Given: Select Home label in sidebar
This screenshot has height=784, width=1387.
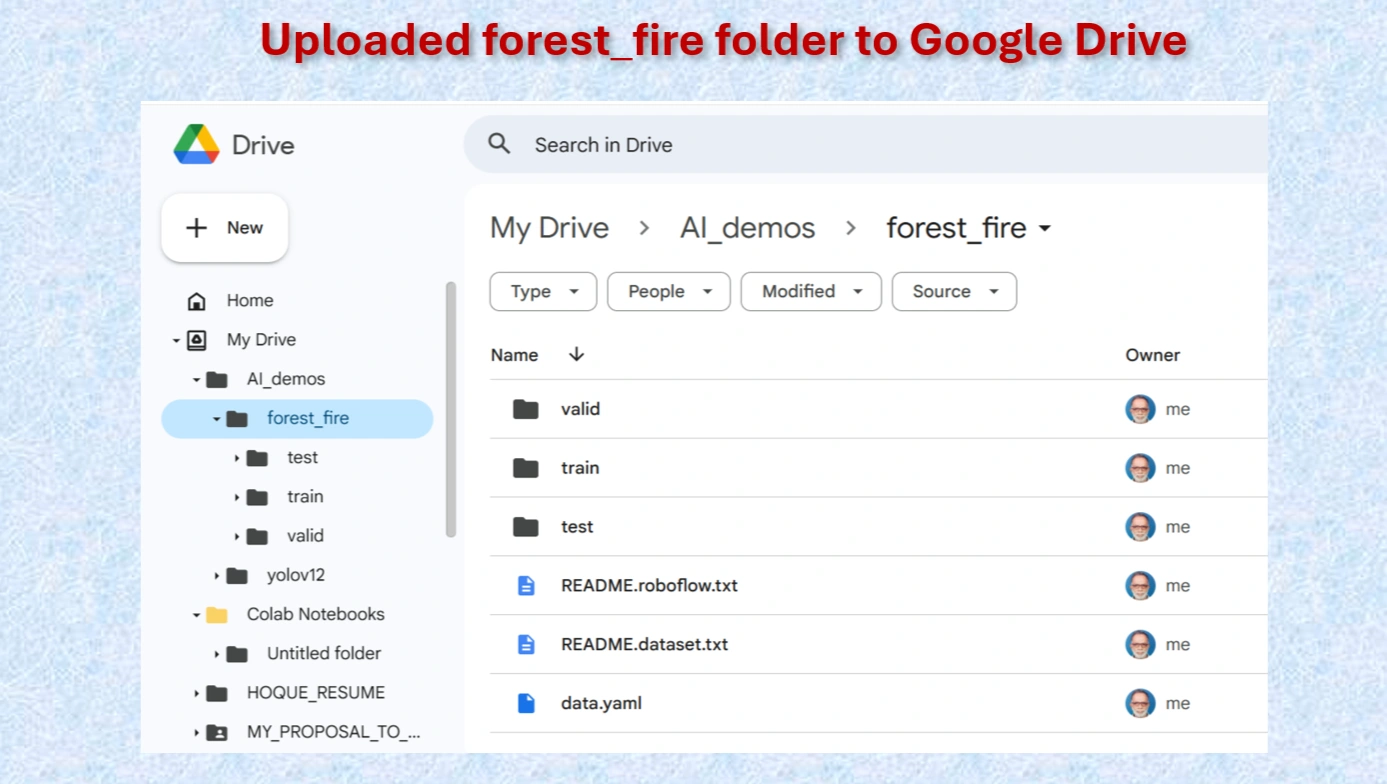Looking at the screenshot, I should point(250,300).
